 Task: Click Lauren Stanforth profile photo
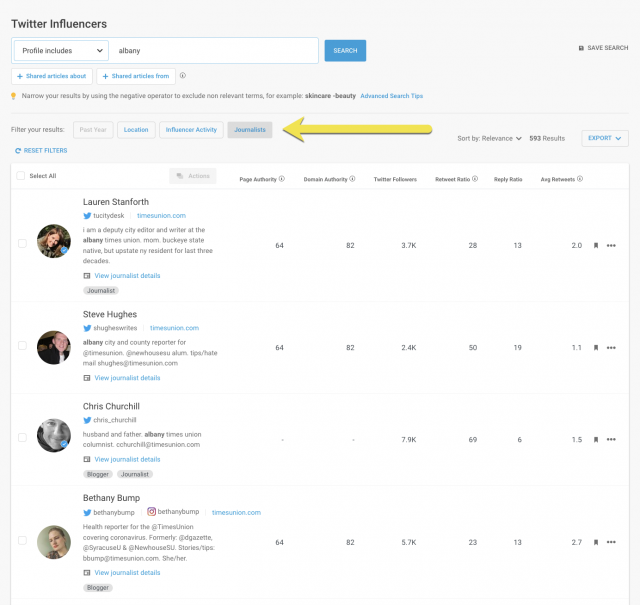(54, 241)
